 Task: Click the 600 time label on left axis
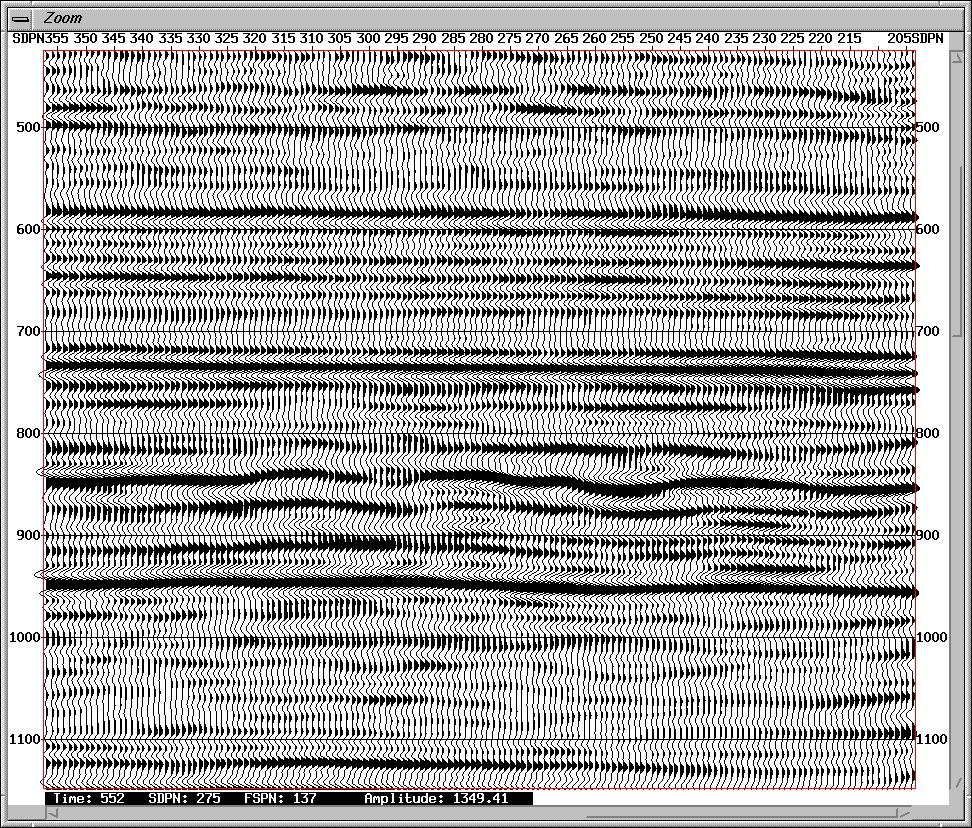27,229
